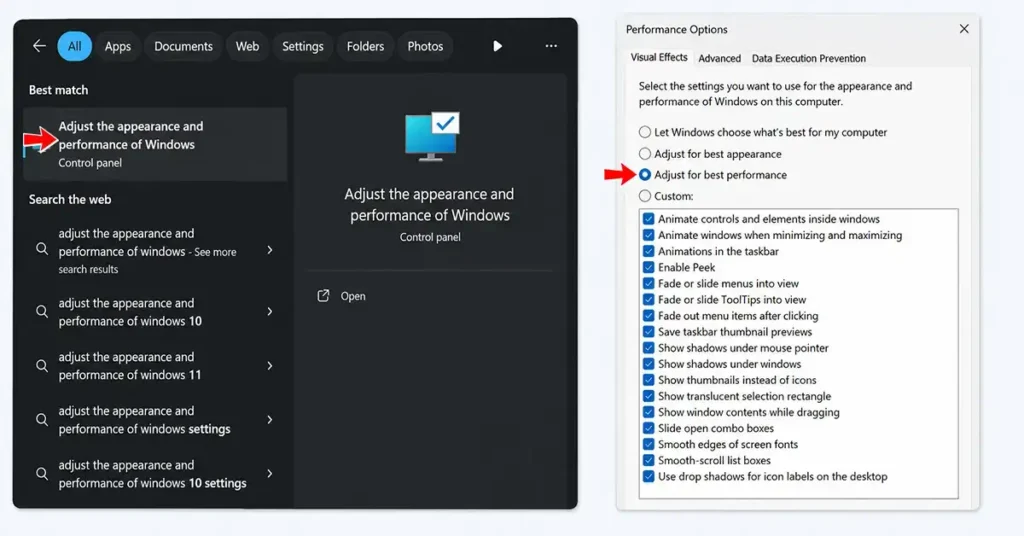
Task: Switch to the Web filter
Action: click(248, 46)
